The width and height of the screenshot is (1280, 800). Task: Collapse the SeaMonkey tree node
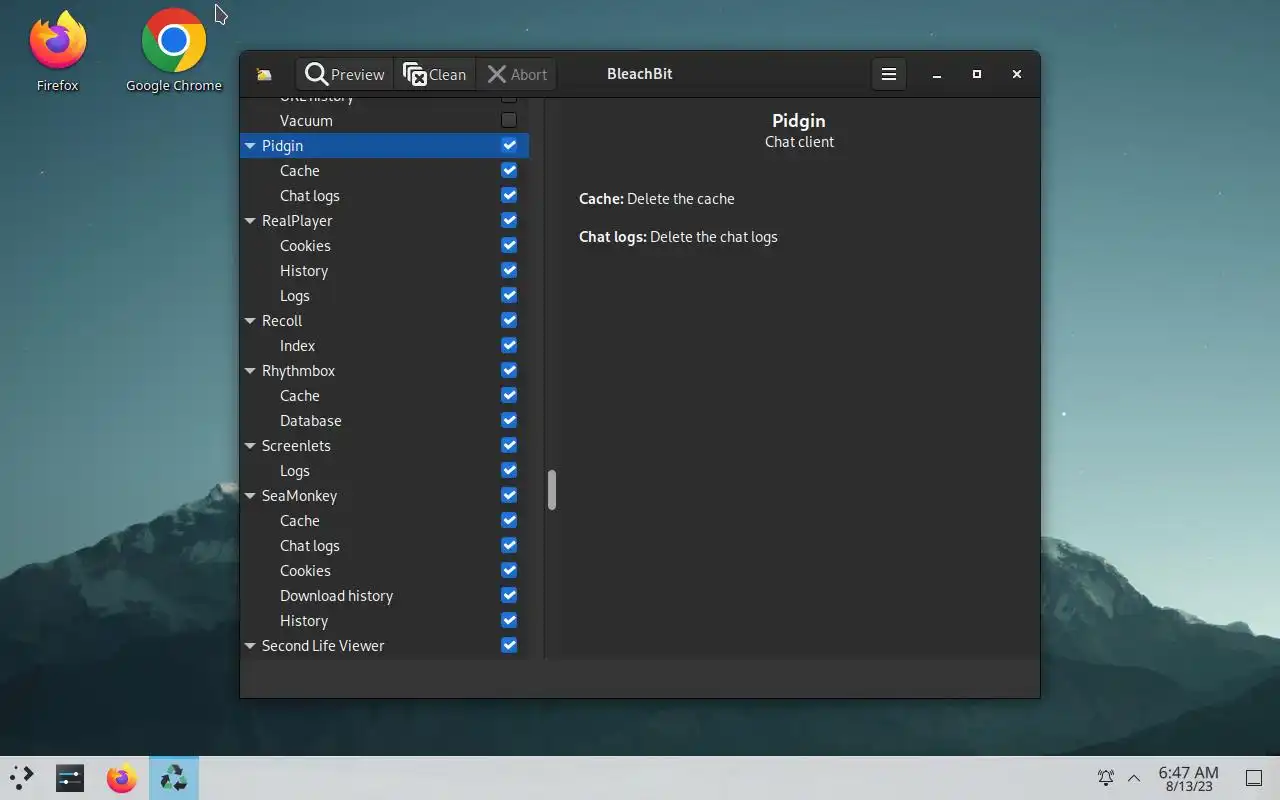click(x=250, y=496)
